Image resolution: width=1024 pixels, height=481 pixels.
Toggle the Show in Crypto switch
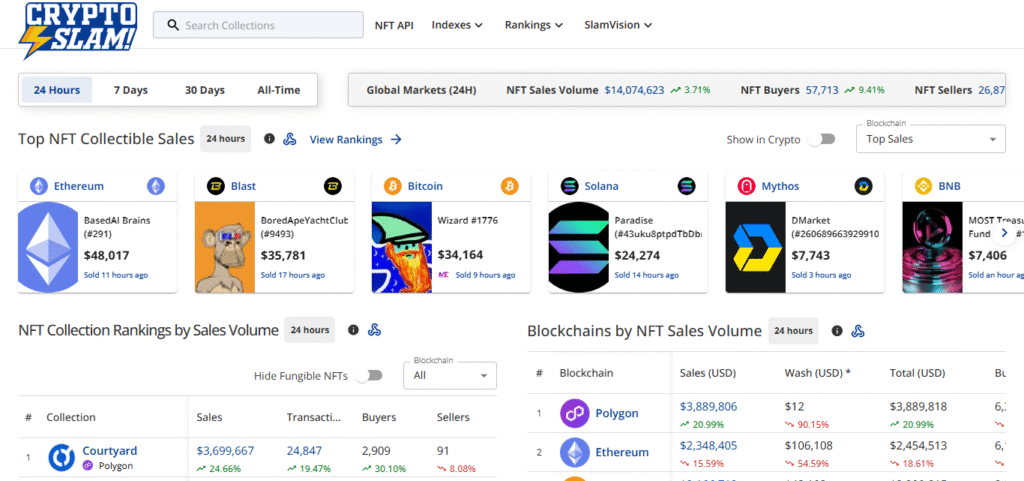point(822,139)
